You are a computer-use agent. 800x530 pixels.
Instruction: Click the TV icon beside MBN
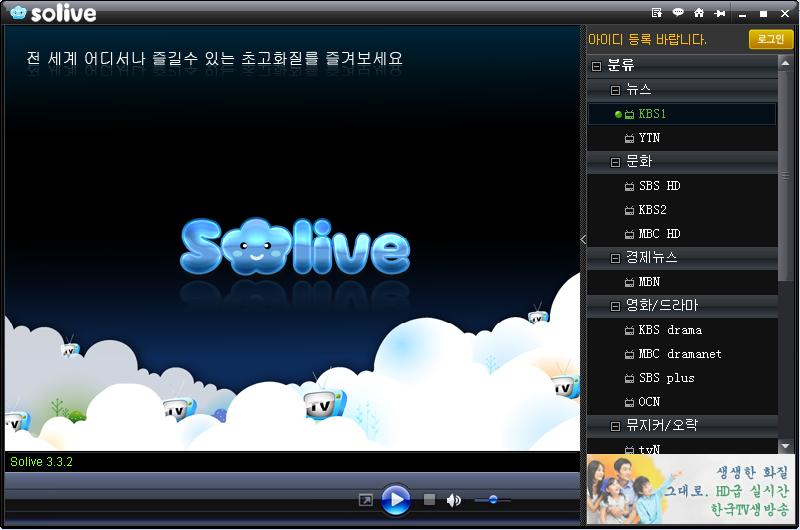click(630, 282)
